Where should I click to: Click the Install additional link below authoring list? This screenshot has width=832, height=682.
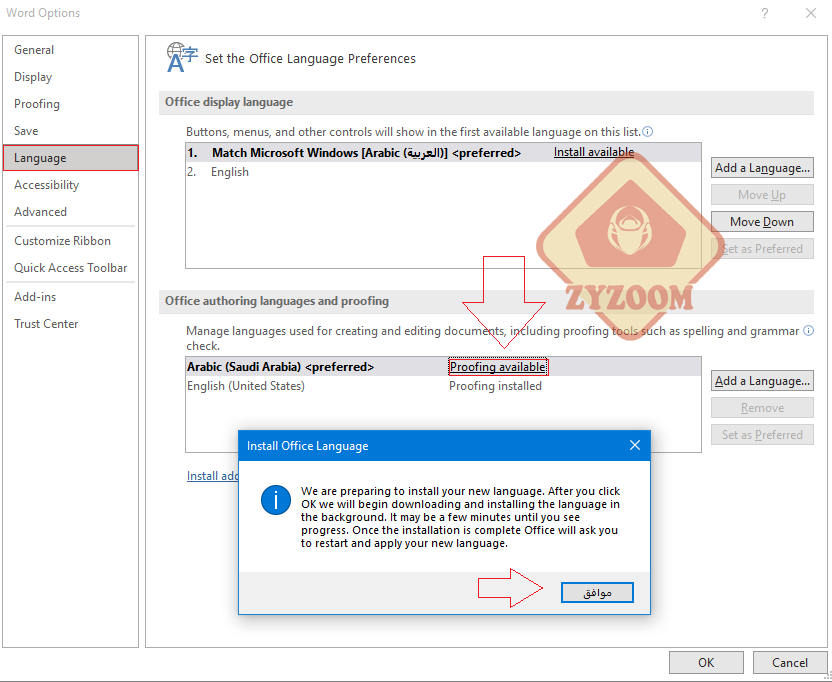[212, 476]
